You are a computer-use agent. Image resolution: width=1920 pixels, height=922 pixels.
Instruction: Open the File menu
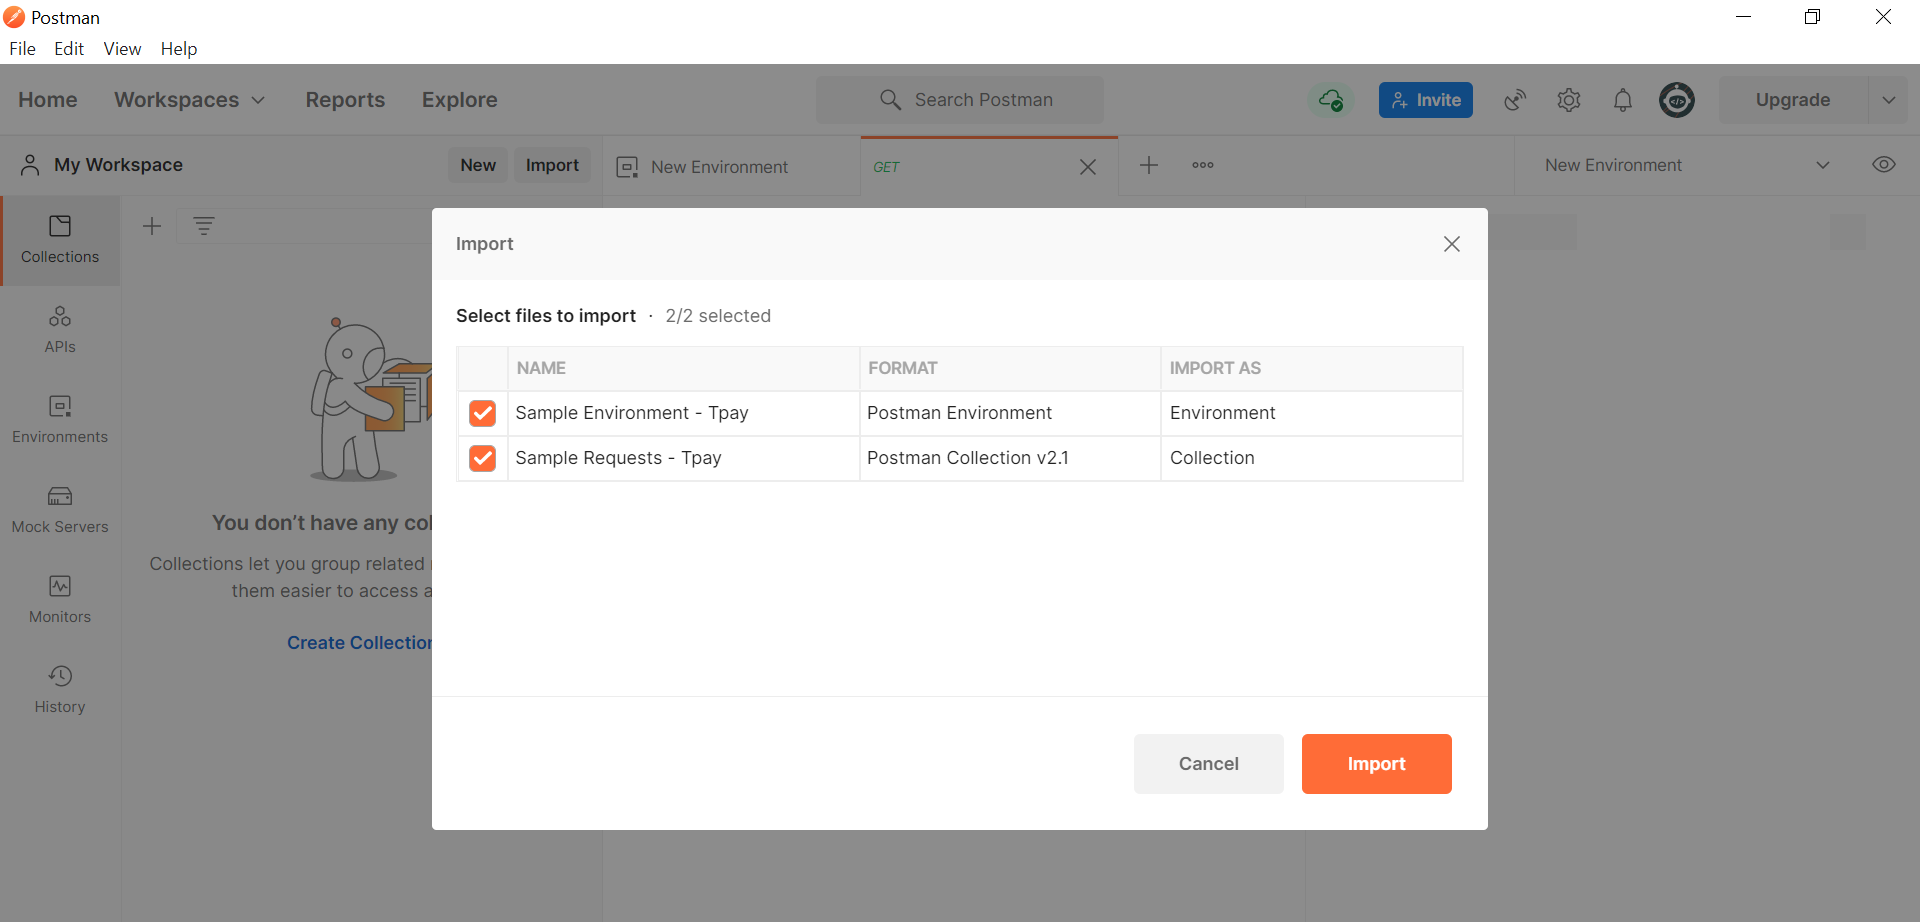(x=22, y=49)
